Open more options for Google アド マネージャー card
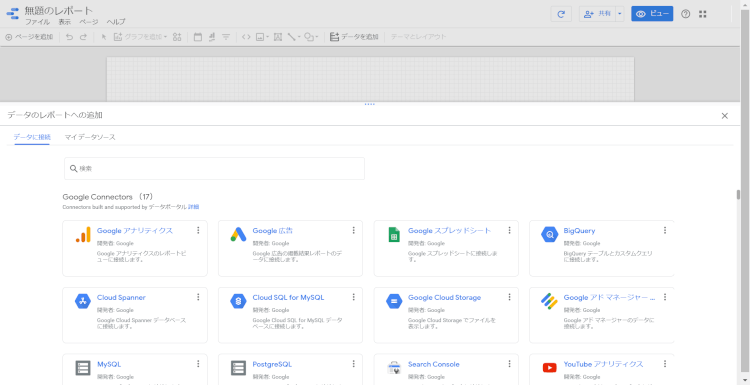This screenshot has height=385, width=750. tap(665, 297)
